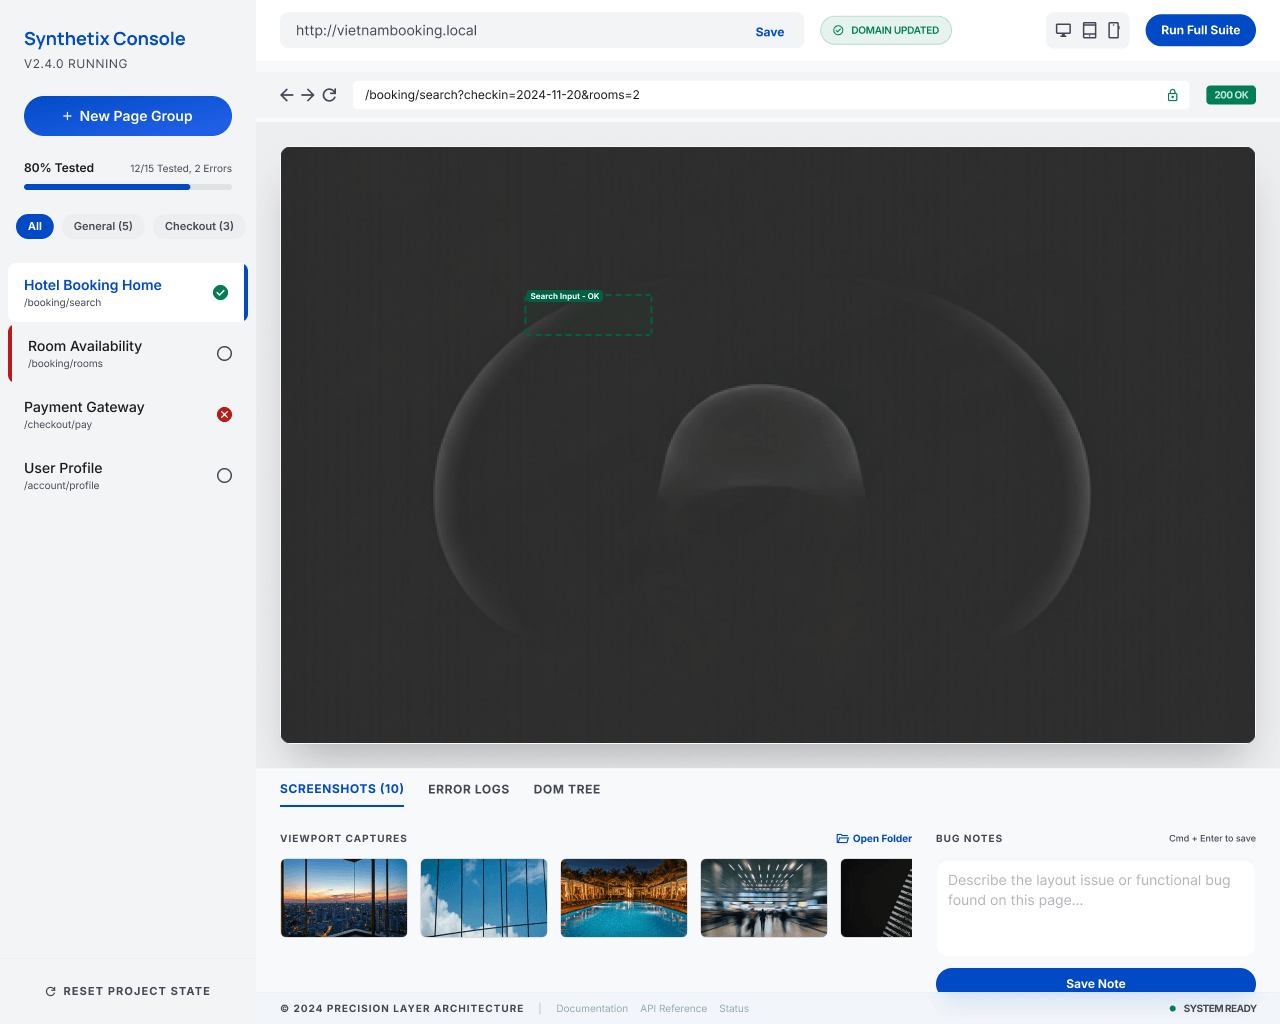Click the Payment Gateway error indicator
This screenshot has width=1280, height=1024.
pos(224,414)
